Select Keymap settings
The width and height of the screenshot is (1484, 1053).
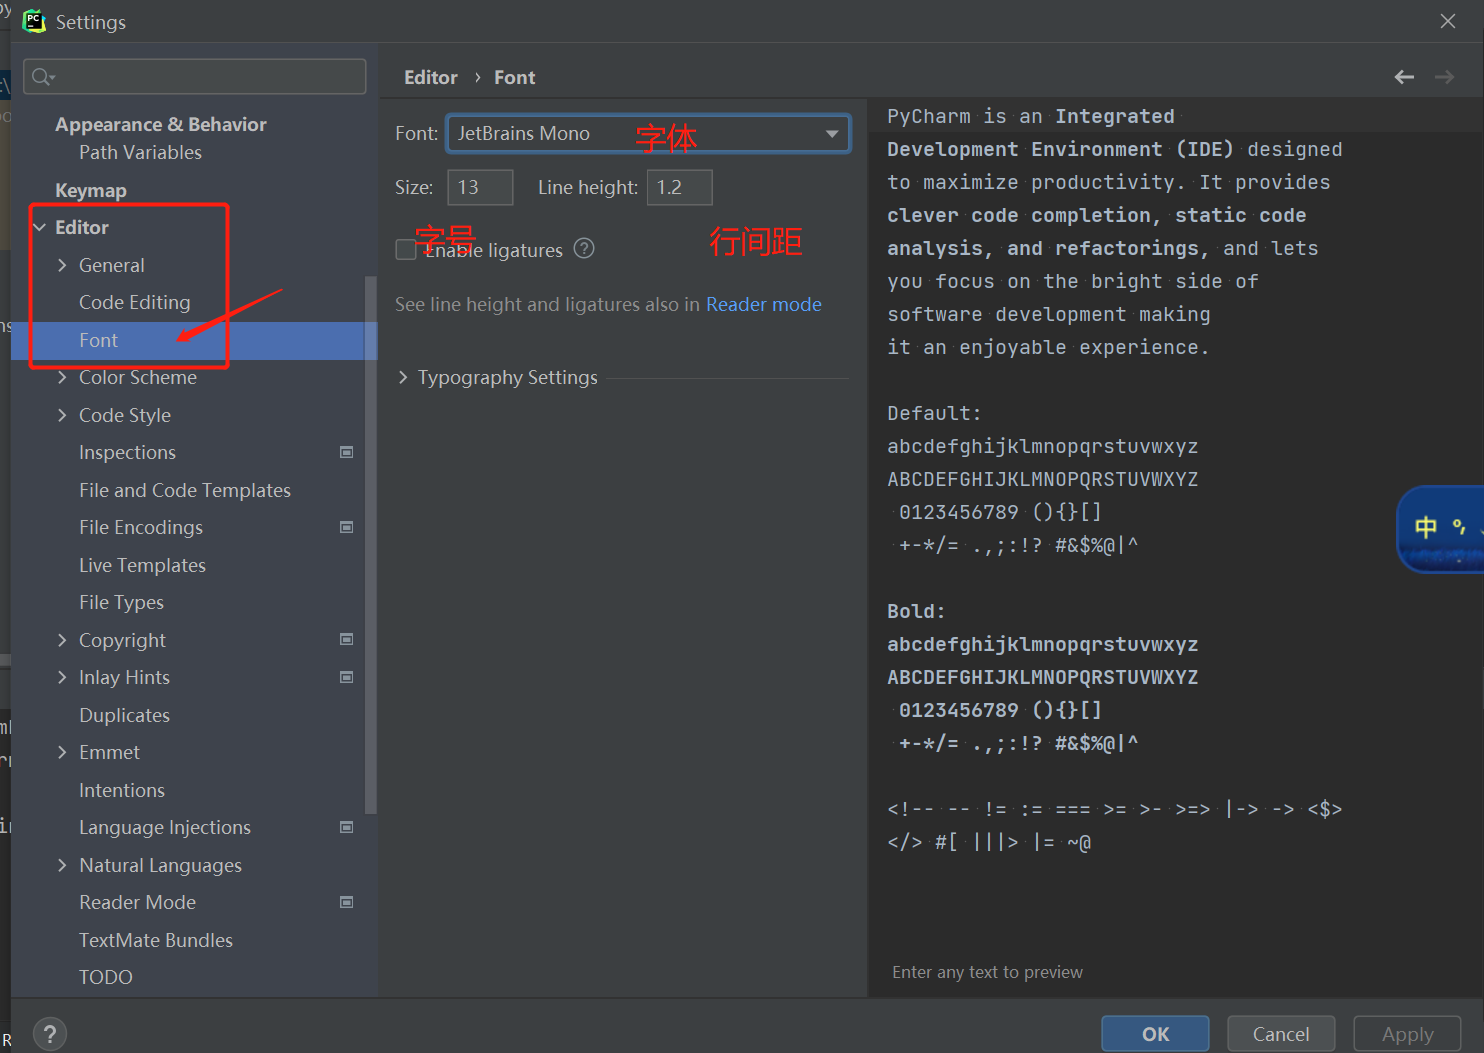[91, 190]
